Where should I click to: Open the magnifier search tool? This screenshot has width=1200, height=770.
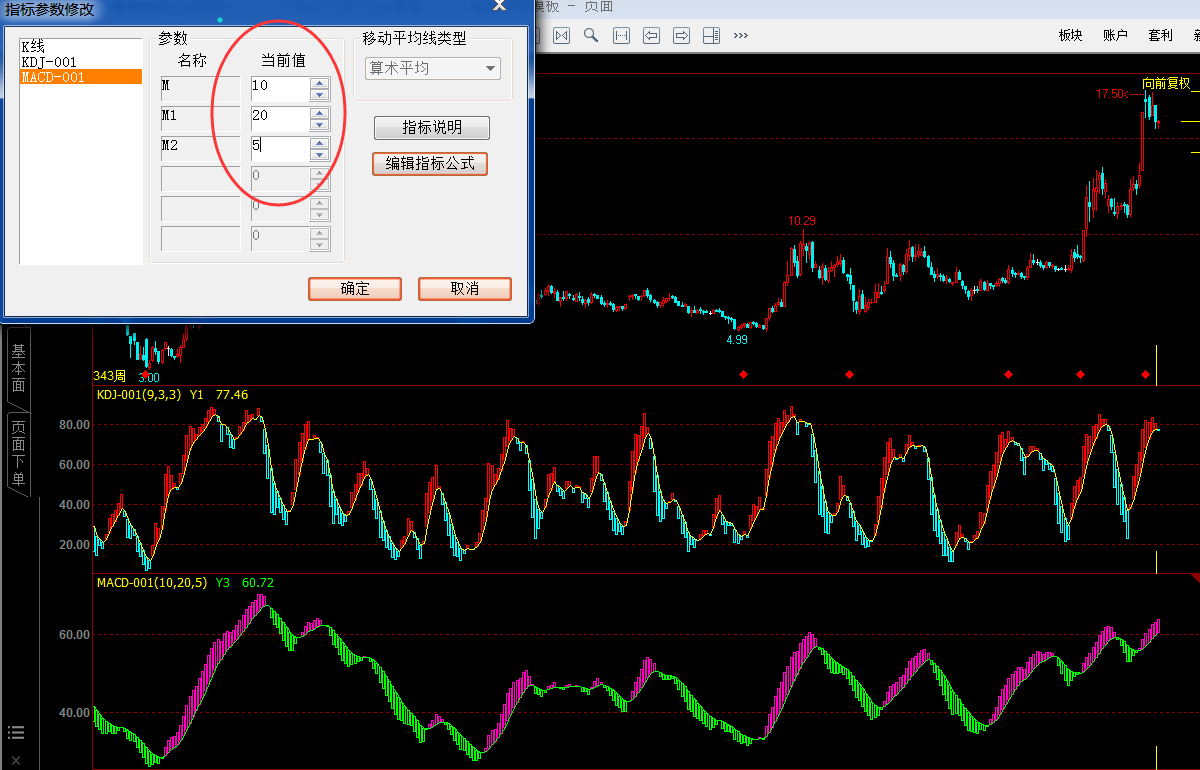point(591,35)
